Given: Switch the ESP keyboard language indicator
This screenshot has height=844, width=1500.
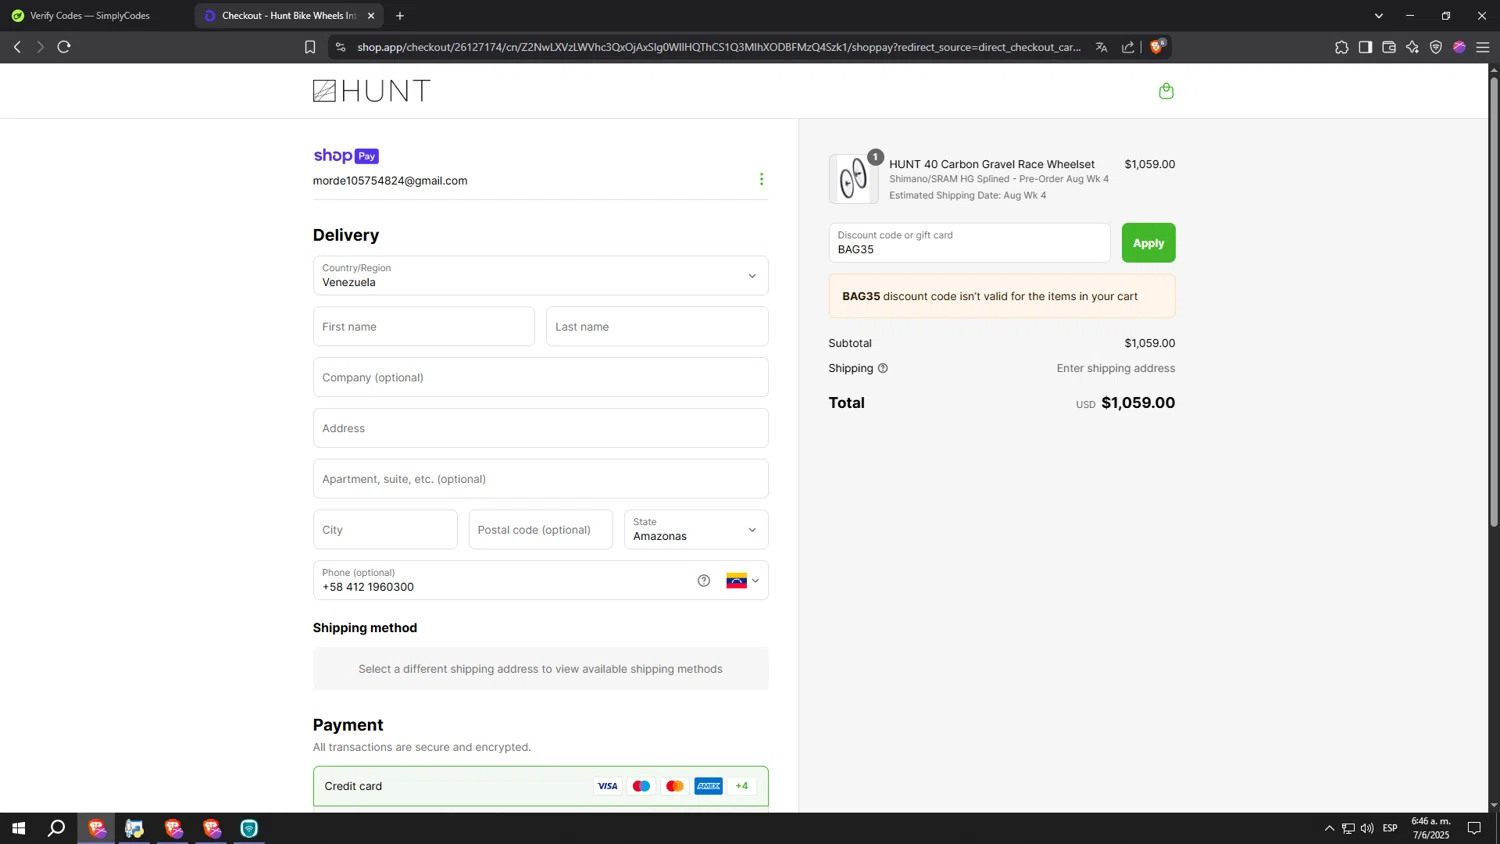Looking at the screenshot, I should point(1390,828).
